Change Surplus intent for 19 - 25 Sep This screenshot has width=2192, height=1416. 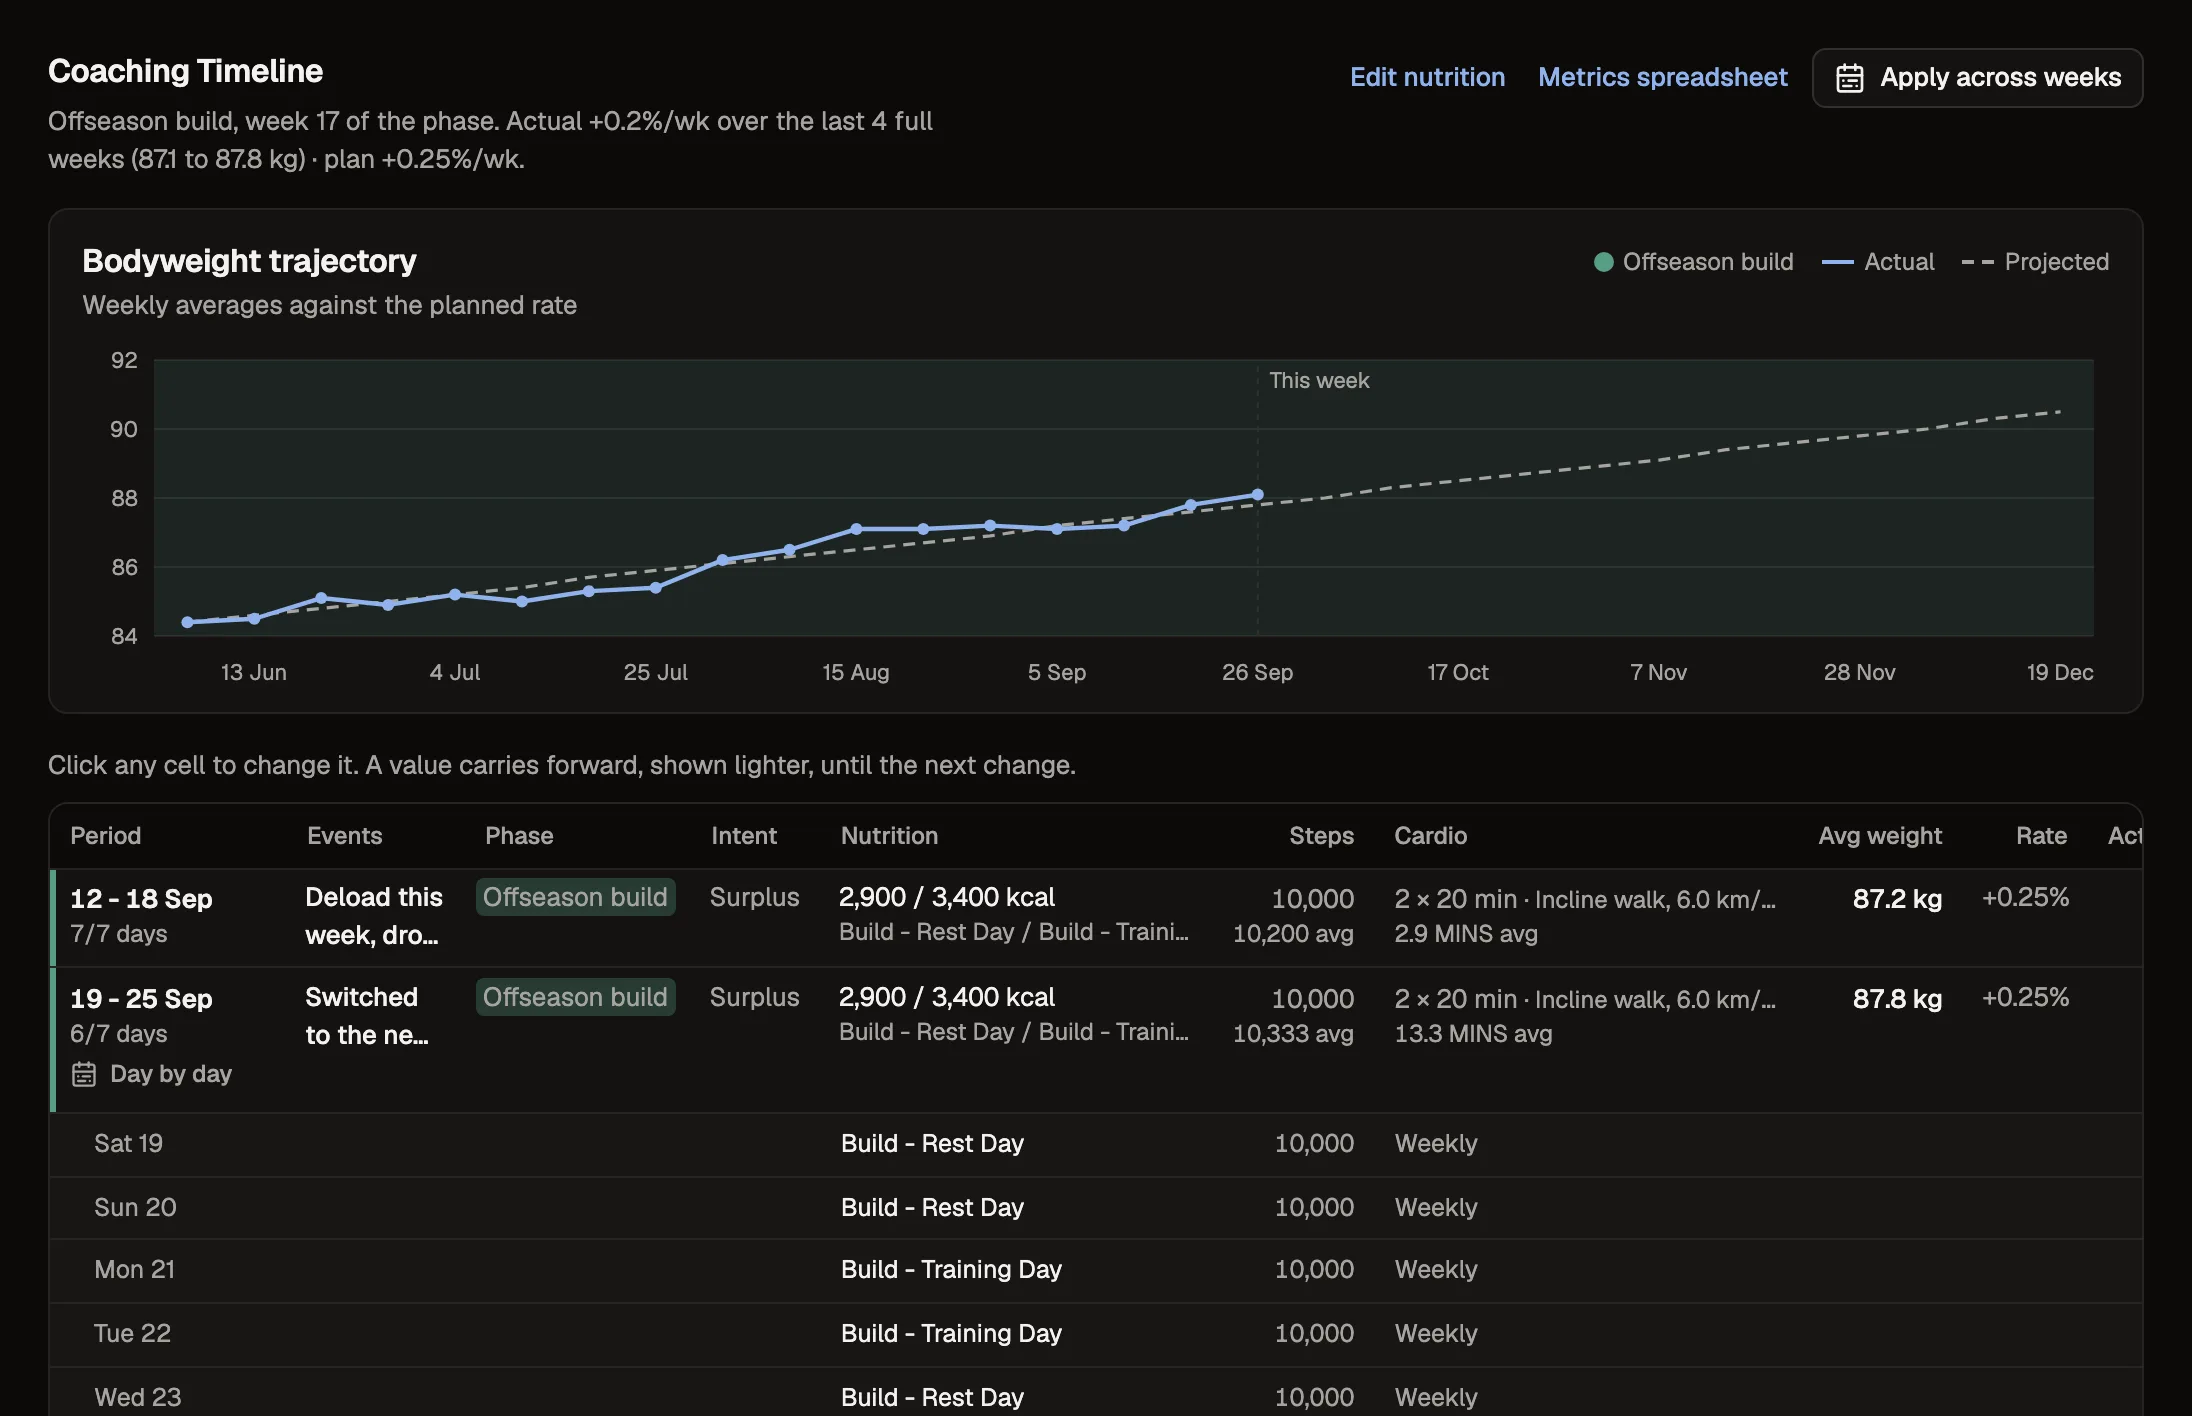tap(754, 997)
